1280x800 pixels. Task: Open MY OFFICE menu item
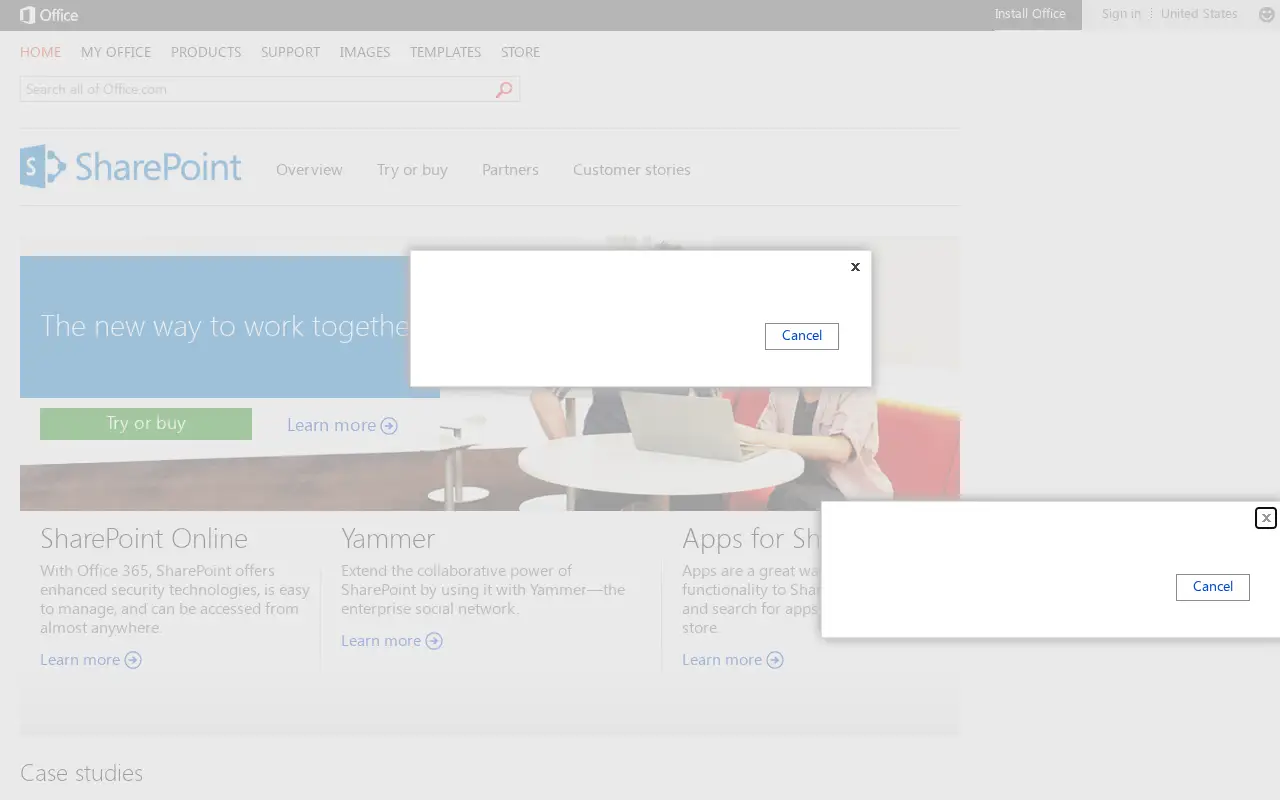click(116, 52)
